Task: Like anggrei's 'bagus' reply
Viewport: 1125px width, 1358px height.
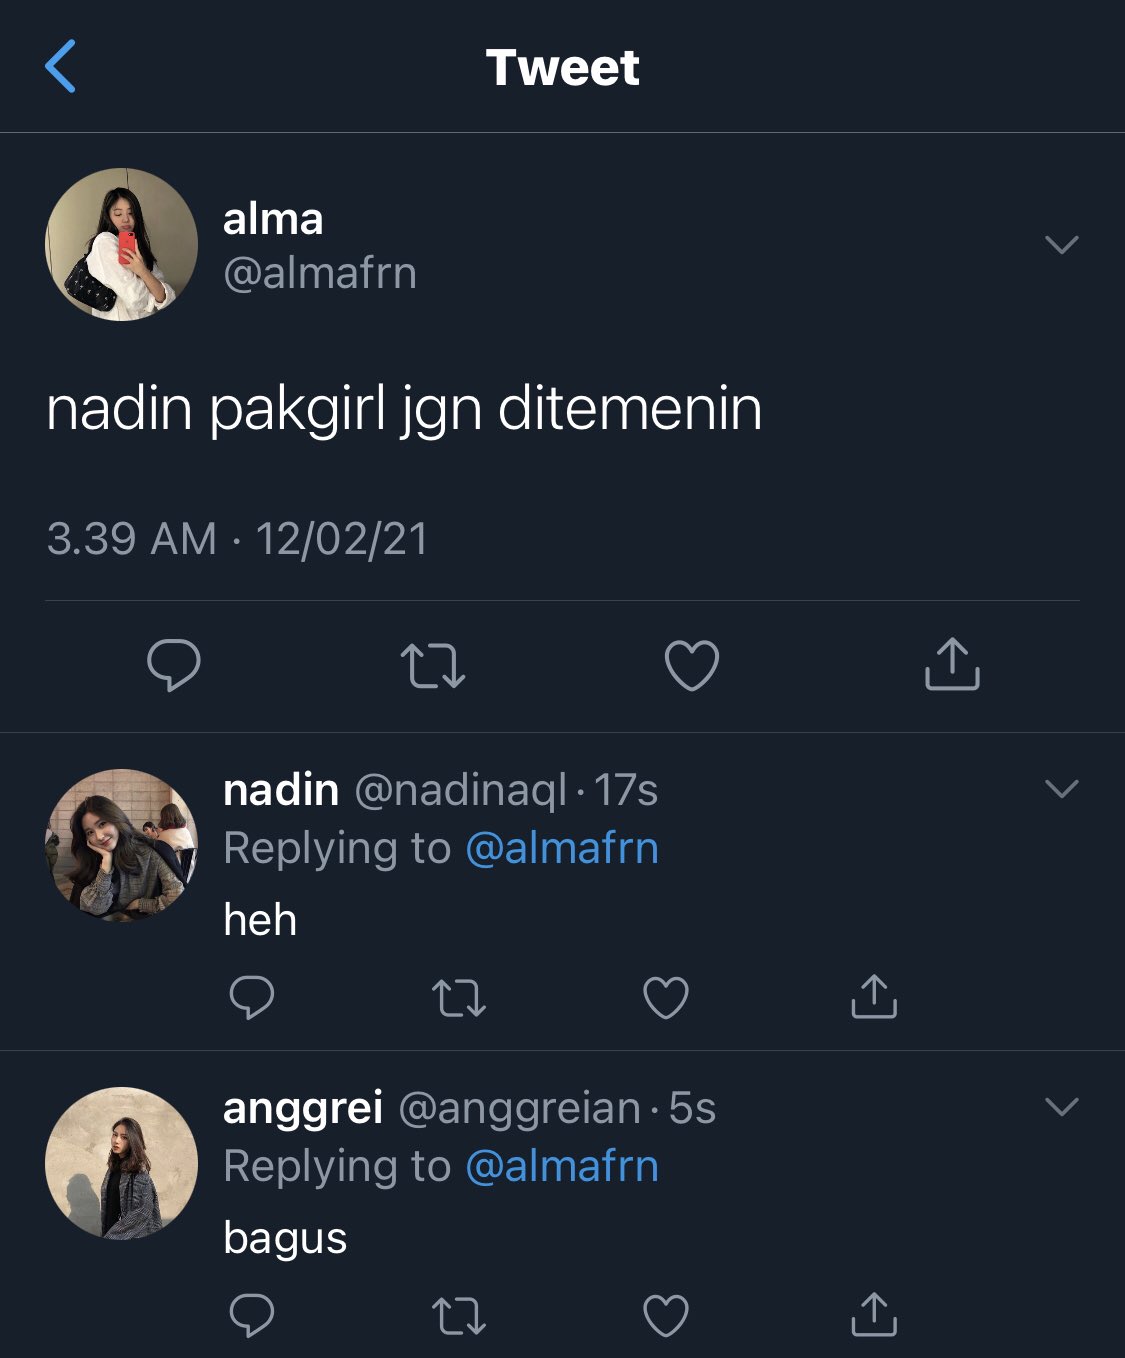Action: [666, 1315]
